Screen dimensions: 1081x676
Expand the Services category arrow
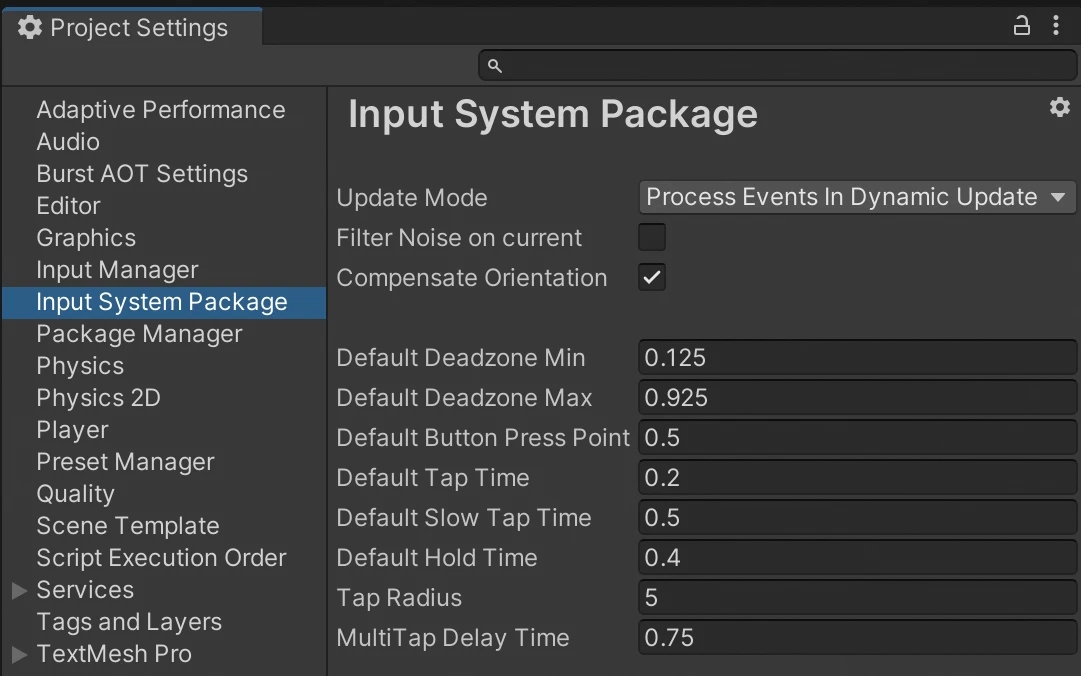[x=19, y=591]
